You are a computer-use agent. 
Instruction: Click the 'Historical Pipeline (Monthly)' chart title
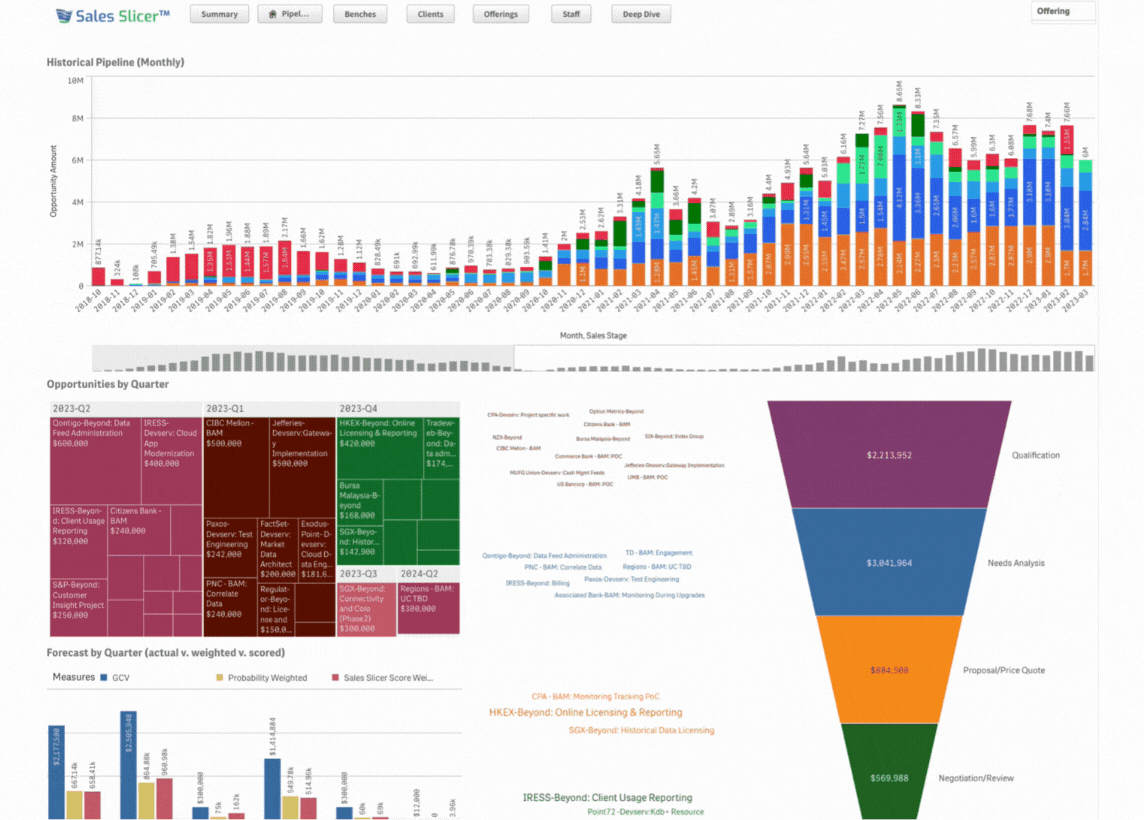[115, 63]
